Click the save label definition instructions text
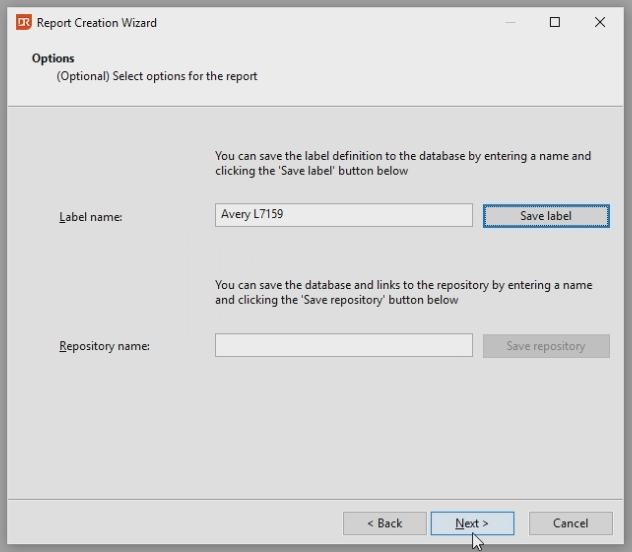The width and height of the screenshot is (632, 552). 402,163
